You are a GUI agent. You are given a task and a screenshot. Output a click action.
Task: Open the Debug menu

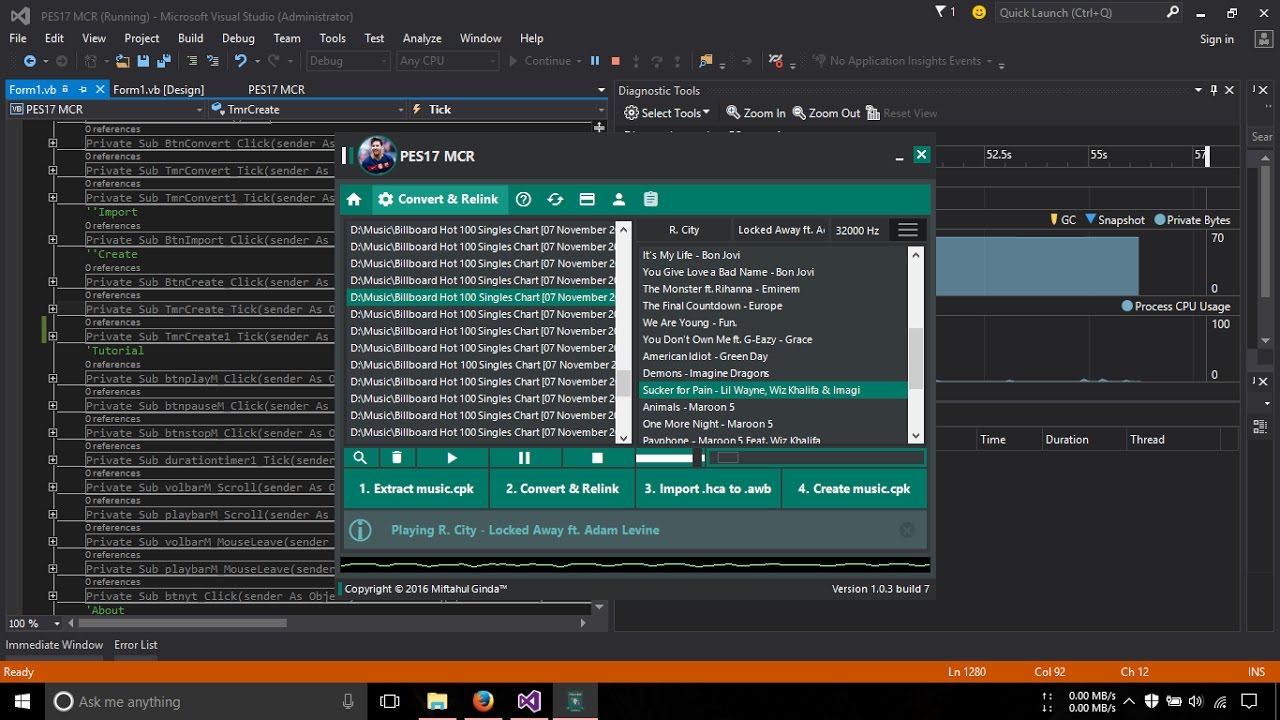(x=238, y=38)
